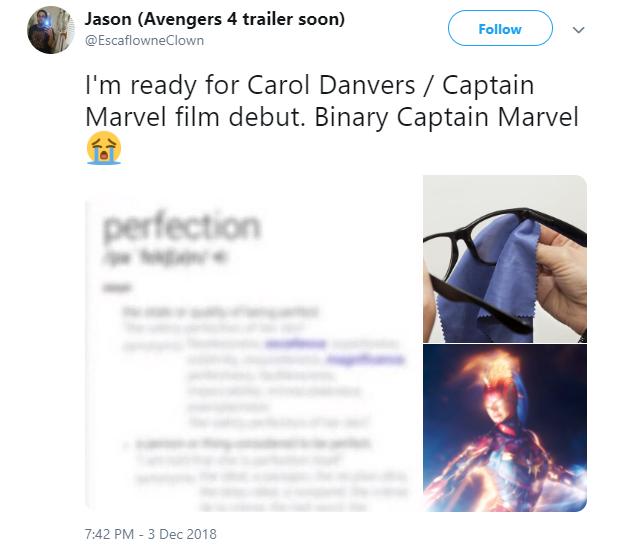
Task: Click the crying face emoji in the tweet
Action: [x=104, y=150]
